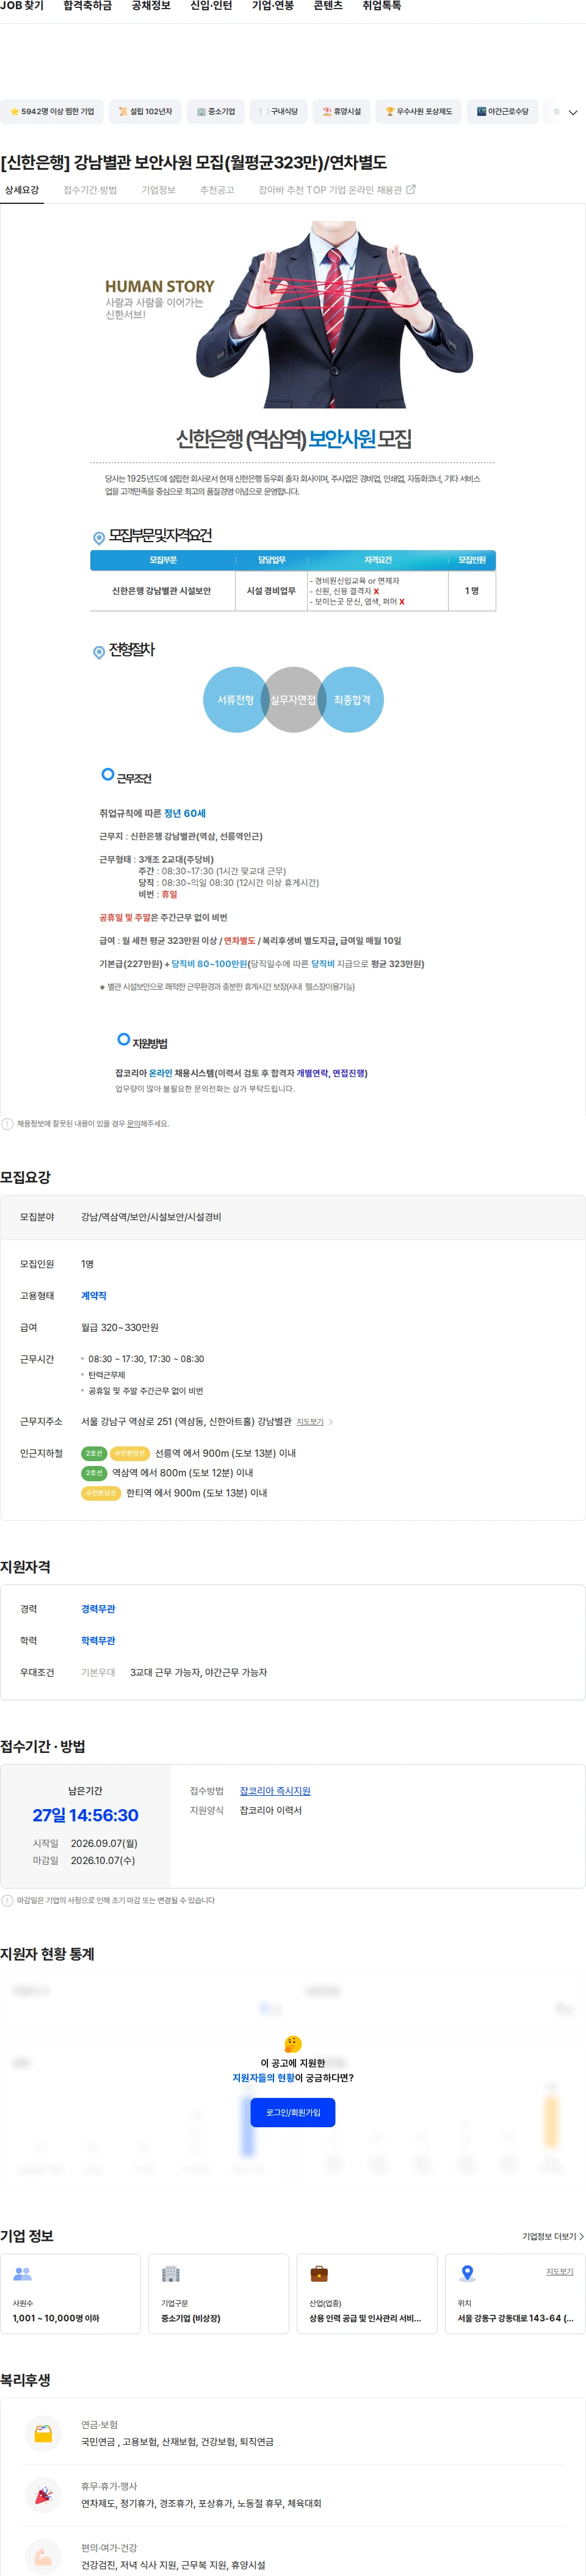This screenshot has width=586, height=2576.
Task: Click the thinking face emoji icon
Action: click(293, 2045)
